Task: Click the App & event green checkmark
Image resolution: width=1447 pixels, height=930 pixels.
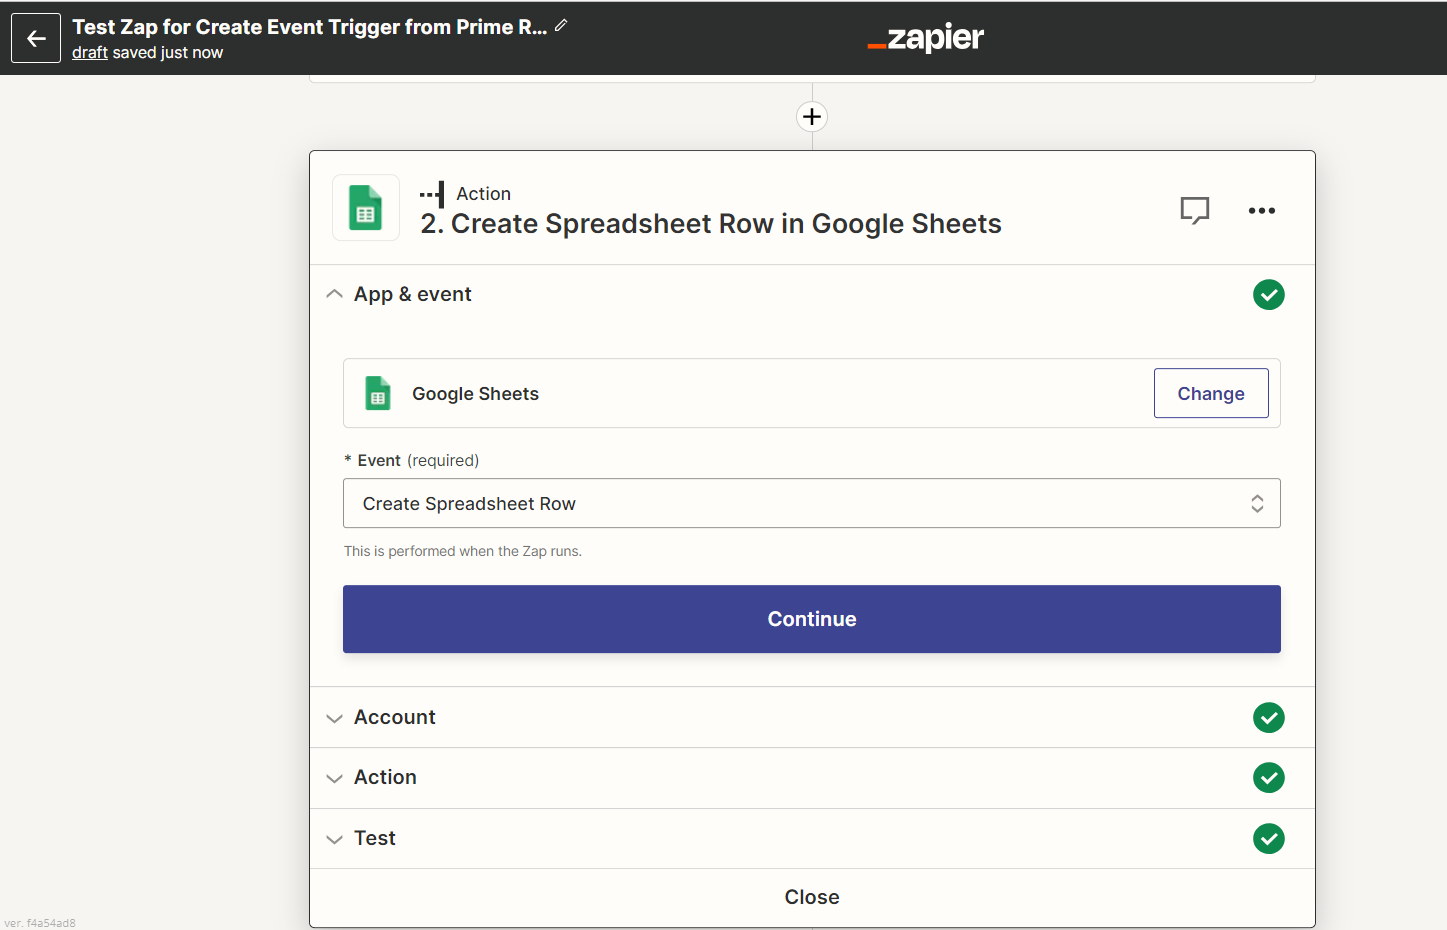Action: 1268,295
